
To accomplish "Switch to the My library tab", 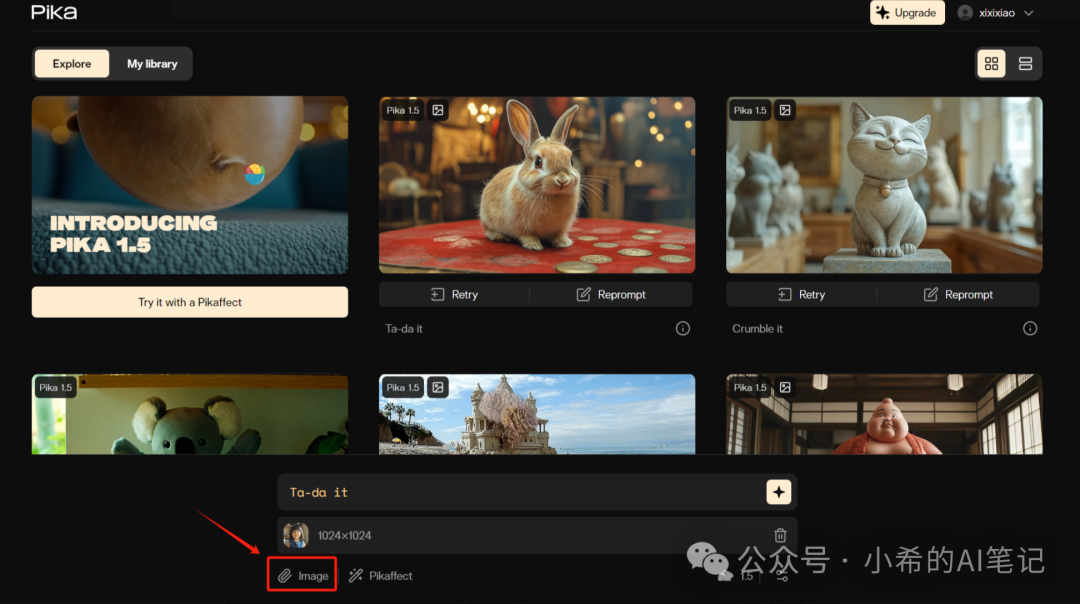I will coord(152,63).
